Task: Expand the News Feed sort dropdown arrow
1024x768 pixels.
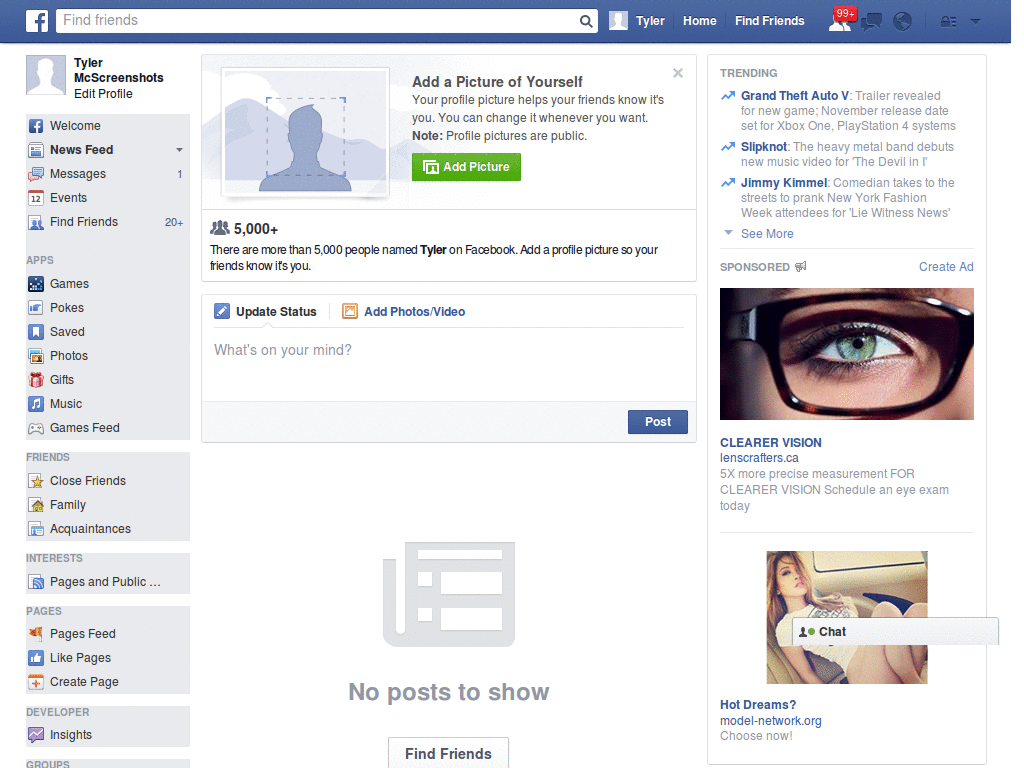Action: 179,150
